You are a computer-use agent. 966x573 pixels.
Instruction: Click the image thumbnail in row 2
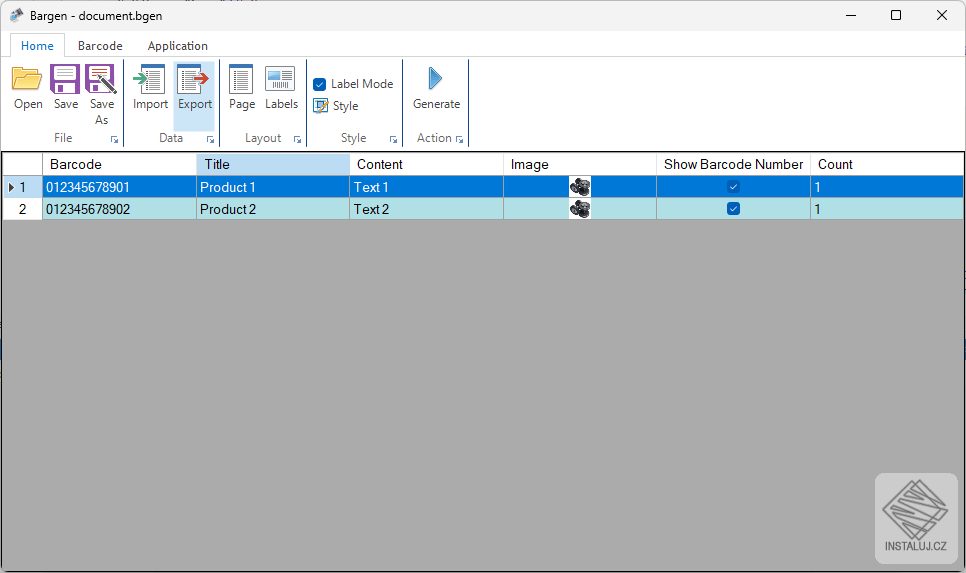(x=580, y=209)
